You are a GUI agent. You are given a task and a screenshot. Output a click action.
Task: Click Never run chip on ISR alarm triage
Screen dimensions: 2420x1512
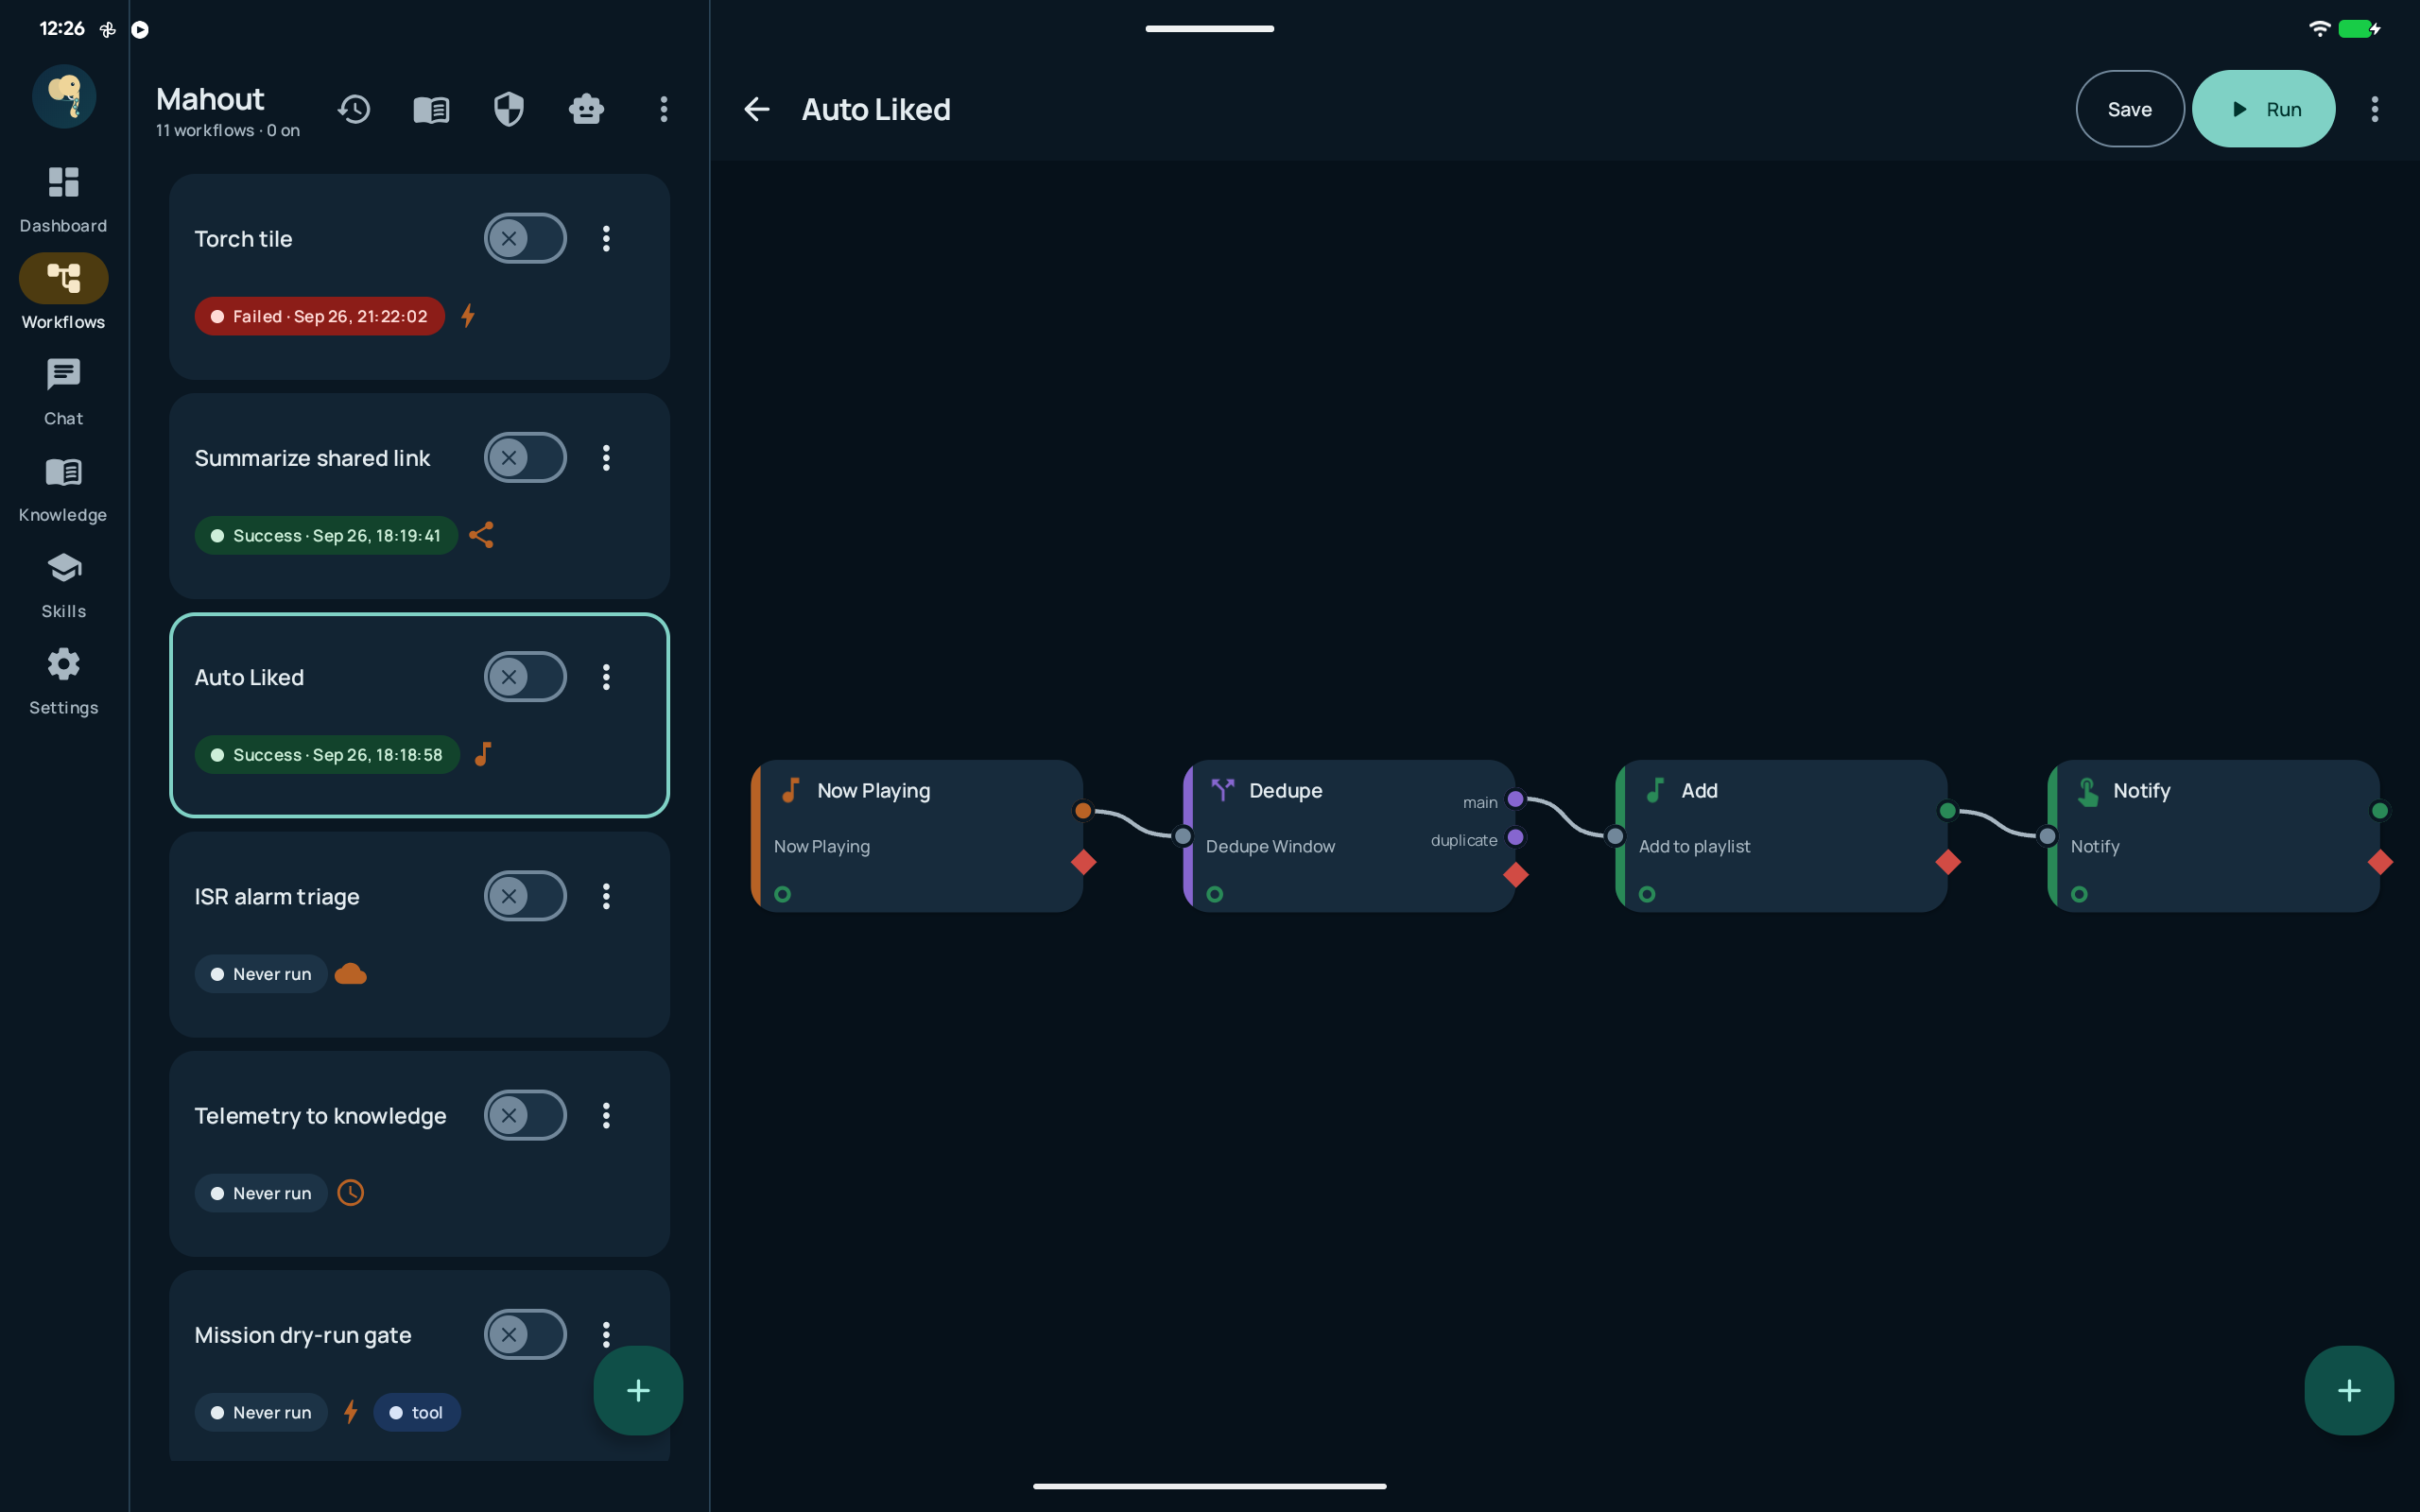point(261,973)
